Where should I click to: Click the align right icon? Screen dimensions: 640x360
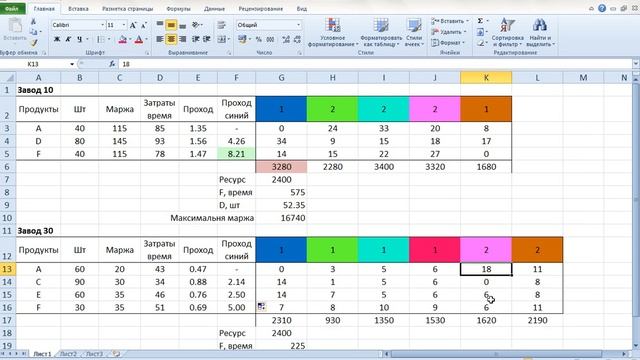[182, 39]
